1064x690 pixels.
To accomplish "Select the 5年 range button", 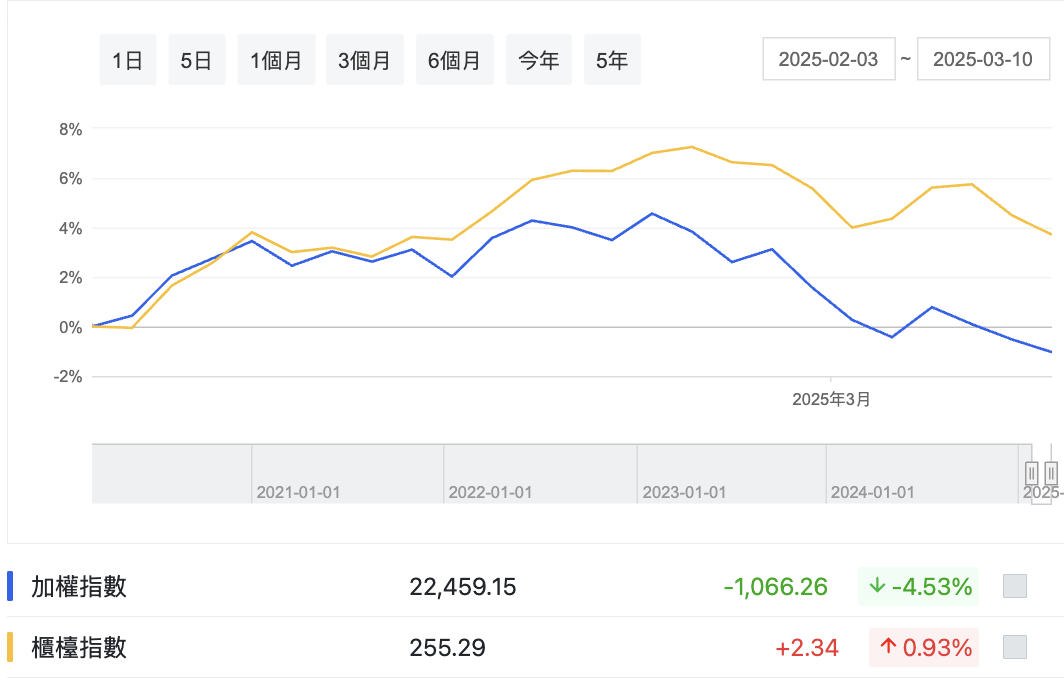I will (612, 60).
